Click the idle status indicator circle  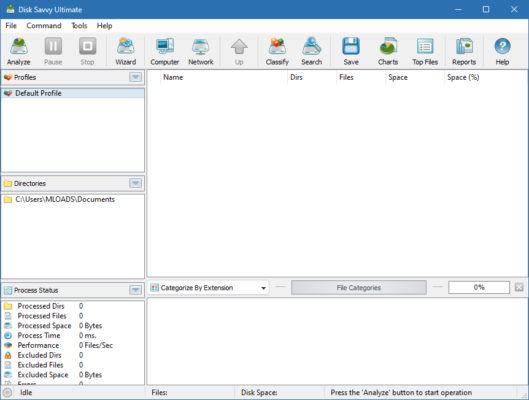coord(7,392)
